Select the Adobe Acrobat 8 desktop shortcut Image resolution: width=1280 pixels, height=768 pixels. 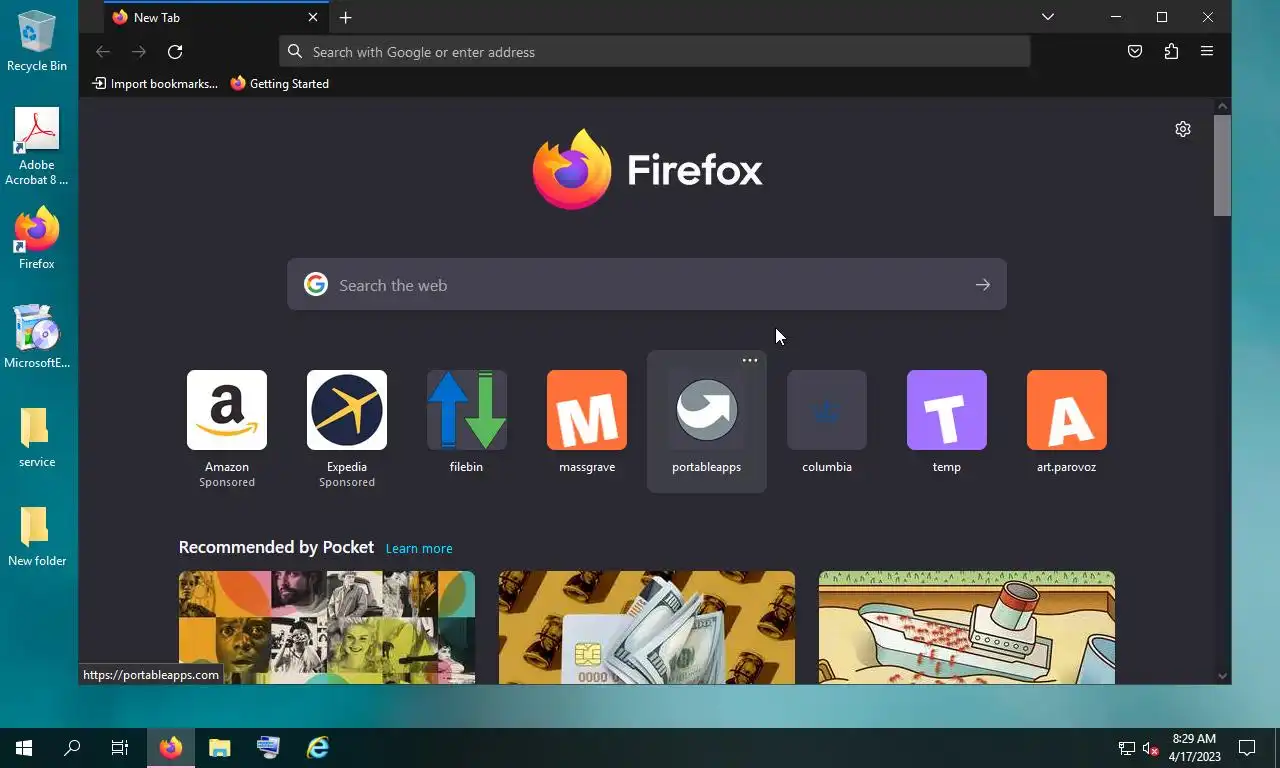point(37,147)
